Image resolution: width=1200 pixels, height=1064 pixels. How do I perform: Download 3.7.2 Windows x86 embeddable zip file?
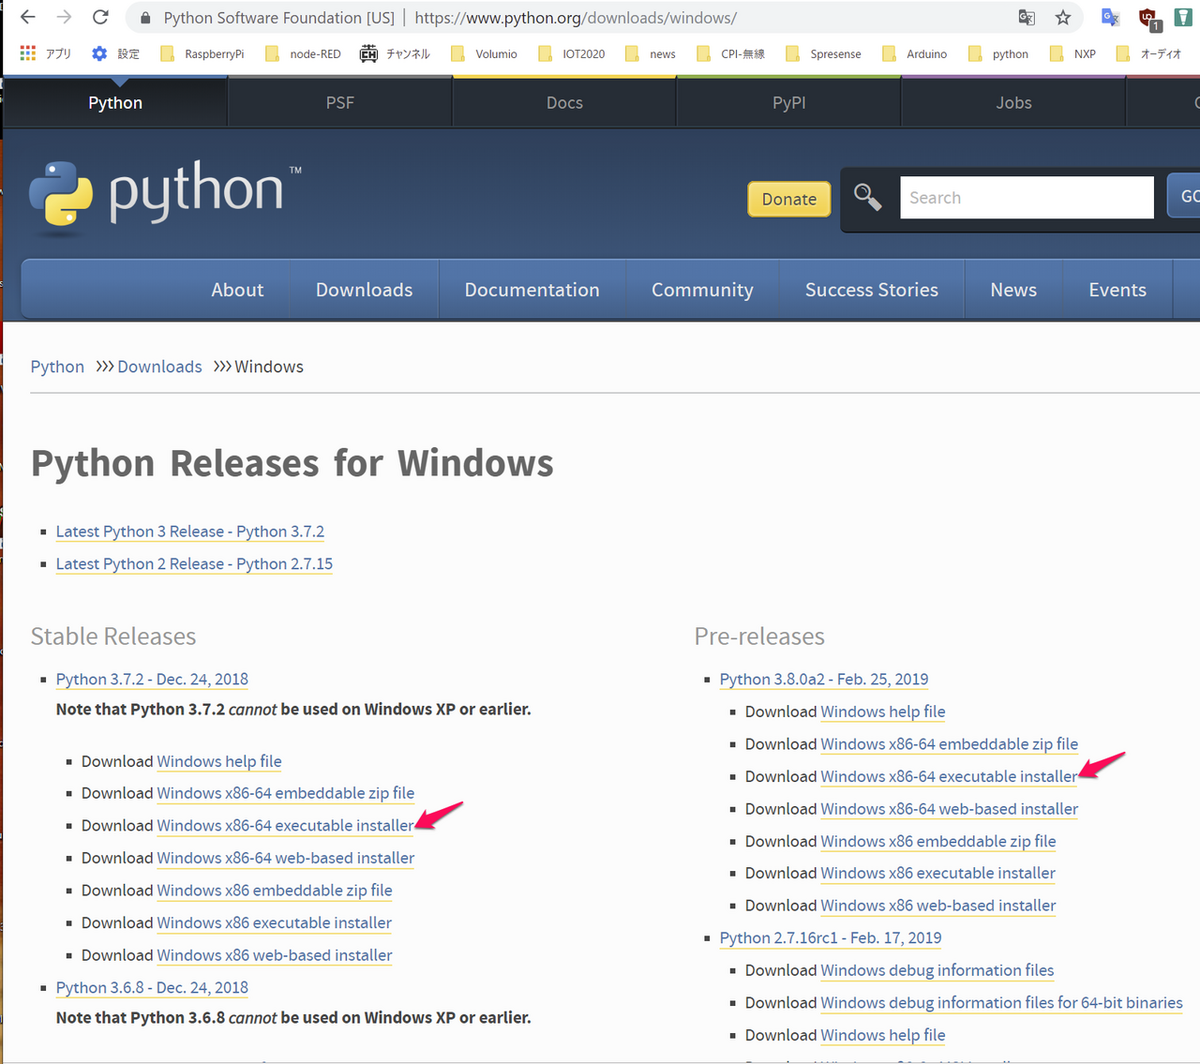click(274, 890)
